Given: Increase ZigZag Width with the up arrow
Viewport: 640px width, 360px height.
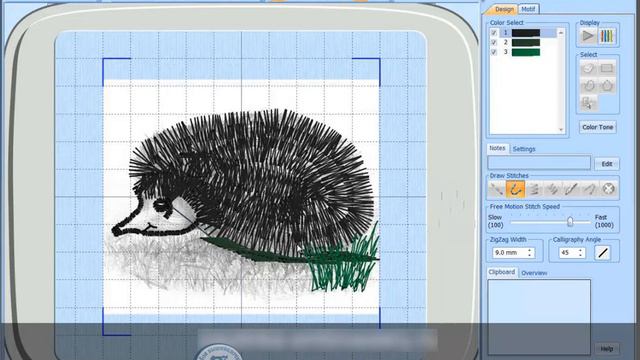Looking at the screenshot, I should tap(529, 250).
